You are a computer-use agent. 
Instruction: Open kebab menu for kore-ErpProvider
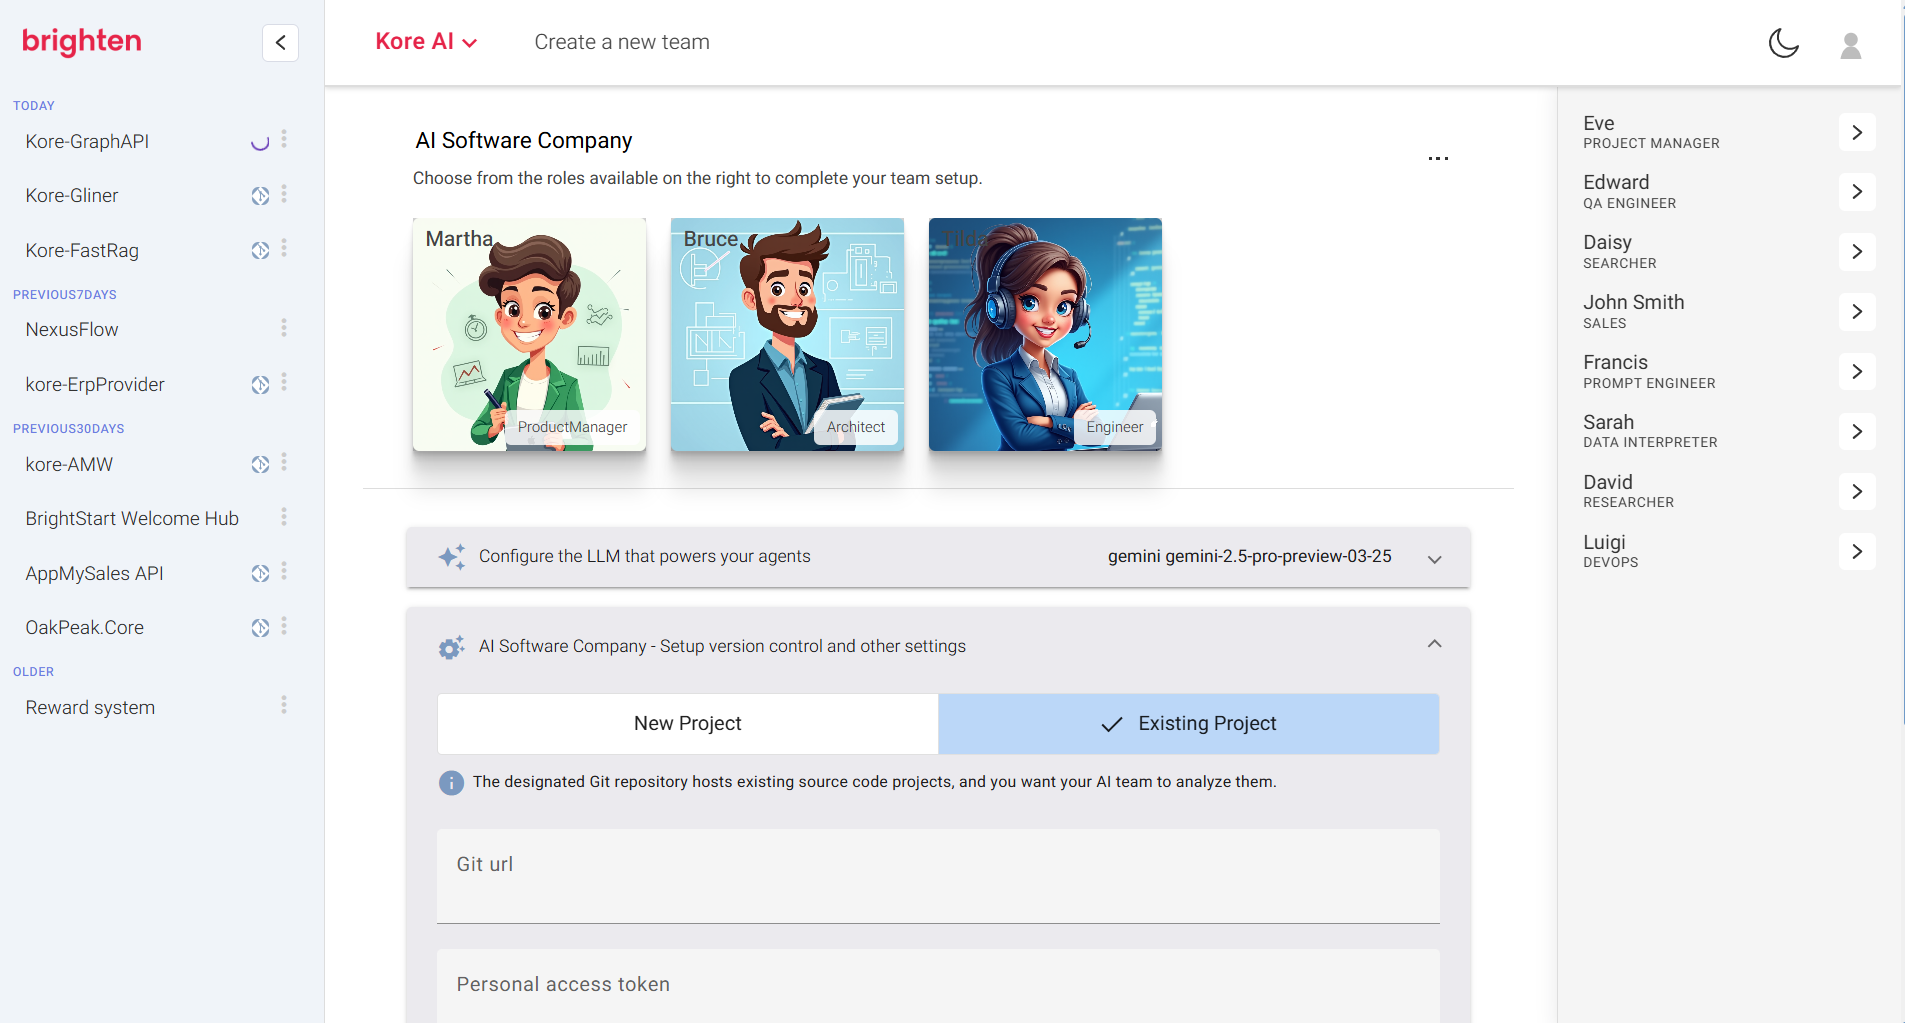point(284,383)
